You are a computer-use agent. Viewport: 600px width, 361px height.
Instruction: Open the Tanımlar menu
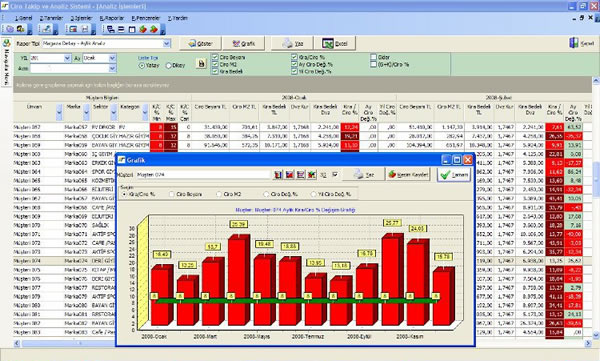51,18
